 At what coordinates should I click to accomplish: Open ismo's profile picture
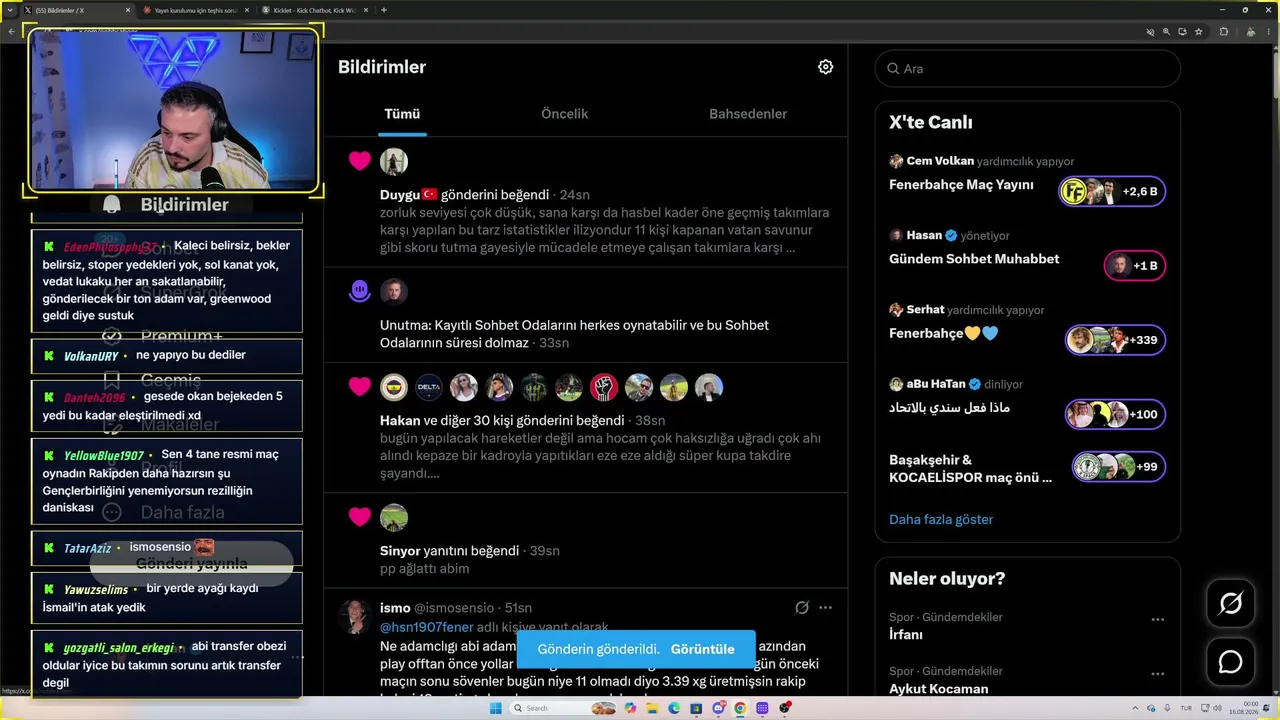(x=355, y=616)
